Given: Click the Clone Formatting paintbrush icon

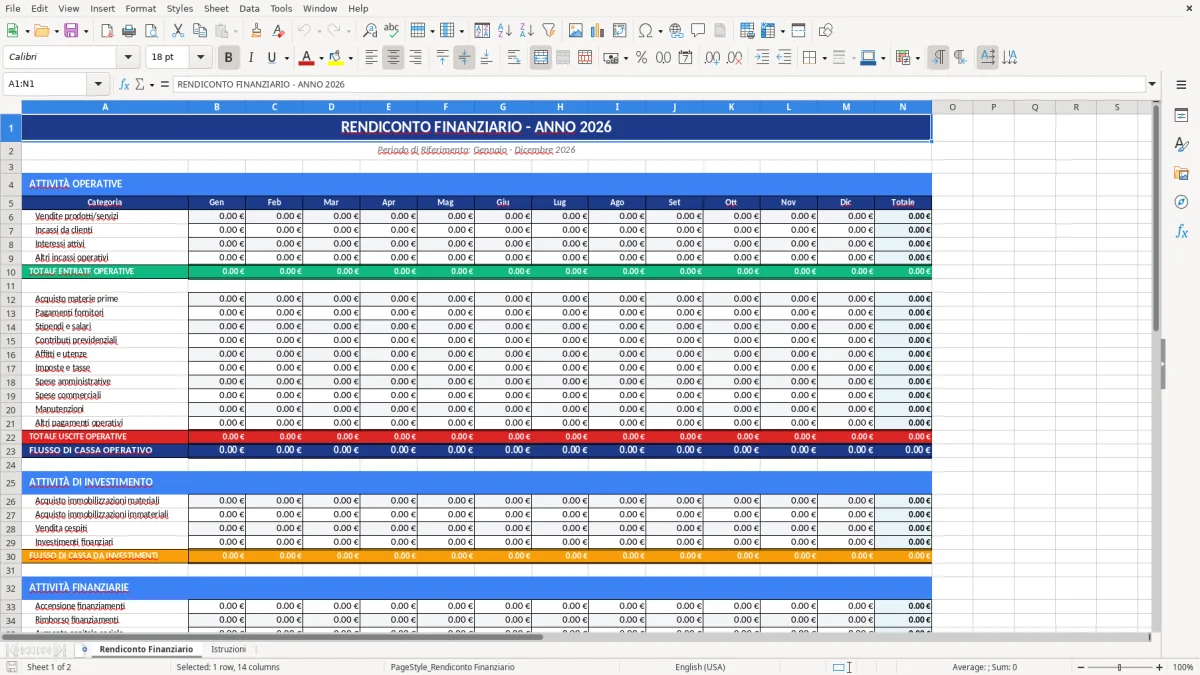Looking at the screenshot, I should pos(257,31).
